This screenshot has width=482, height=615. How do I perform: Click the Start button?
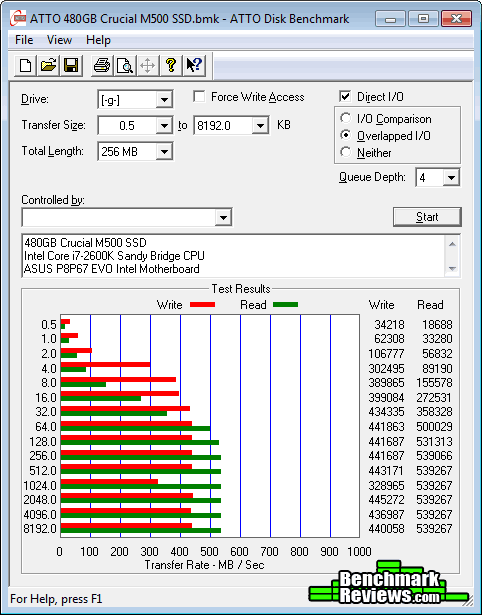click(x=427, y=217)
